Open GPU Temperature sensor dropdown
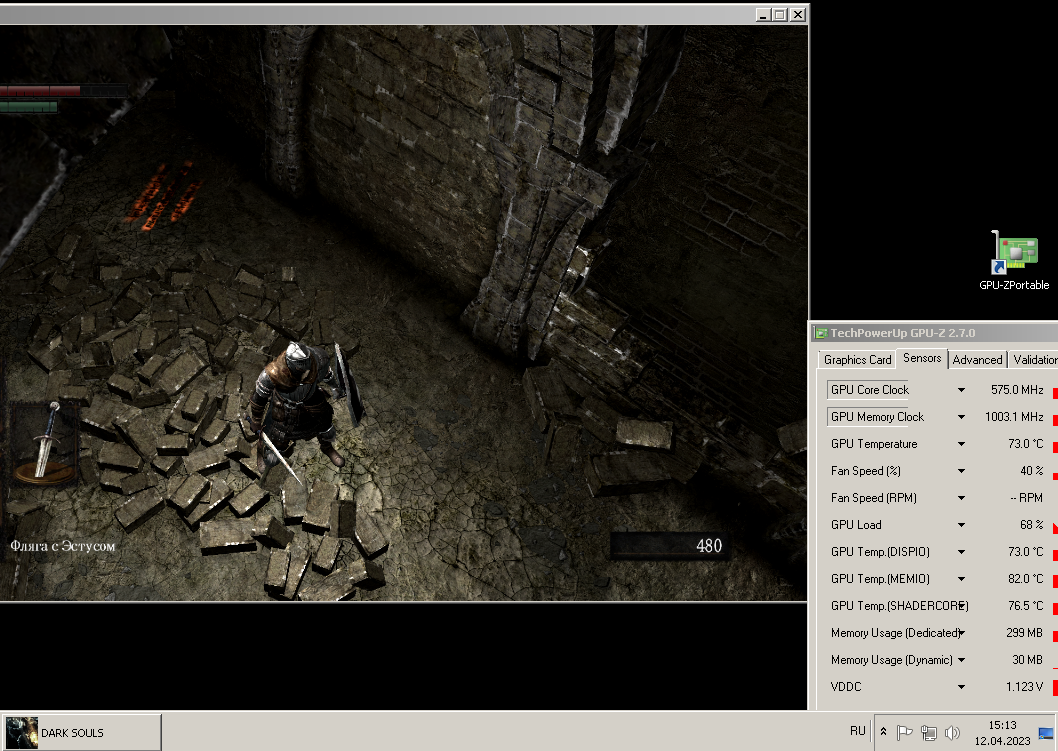This screenshot has width=1058, height=751. tap(961, 444)
